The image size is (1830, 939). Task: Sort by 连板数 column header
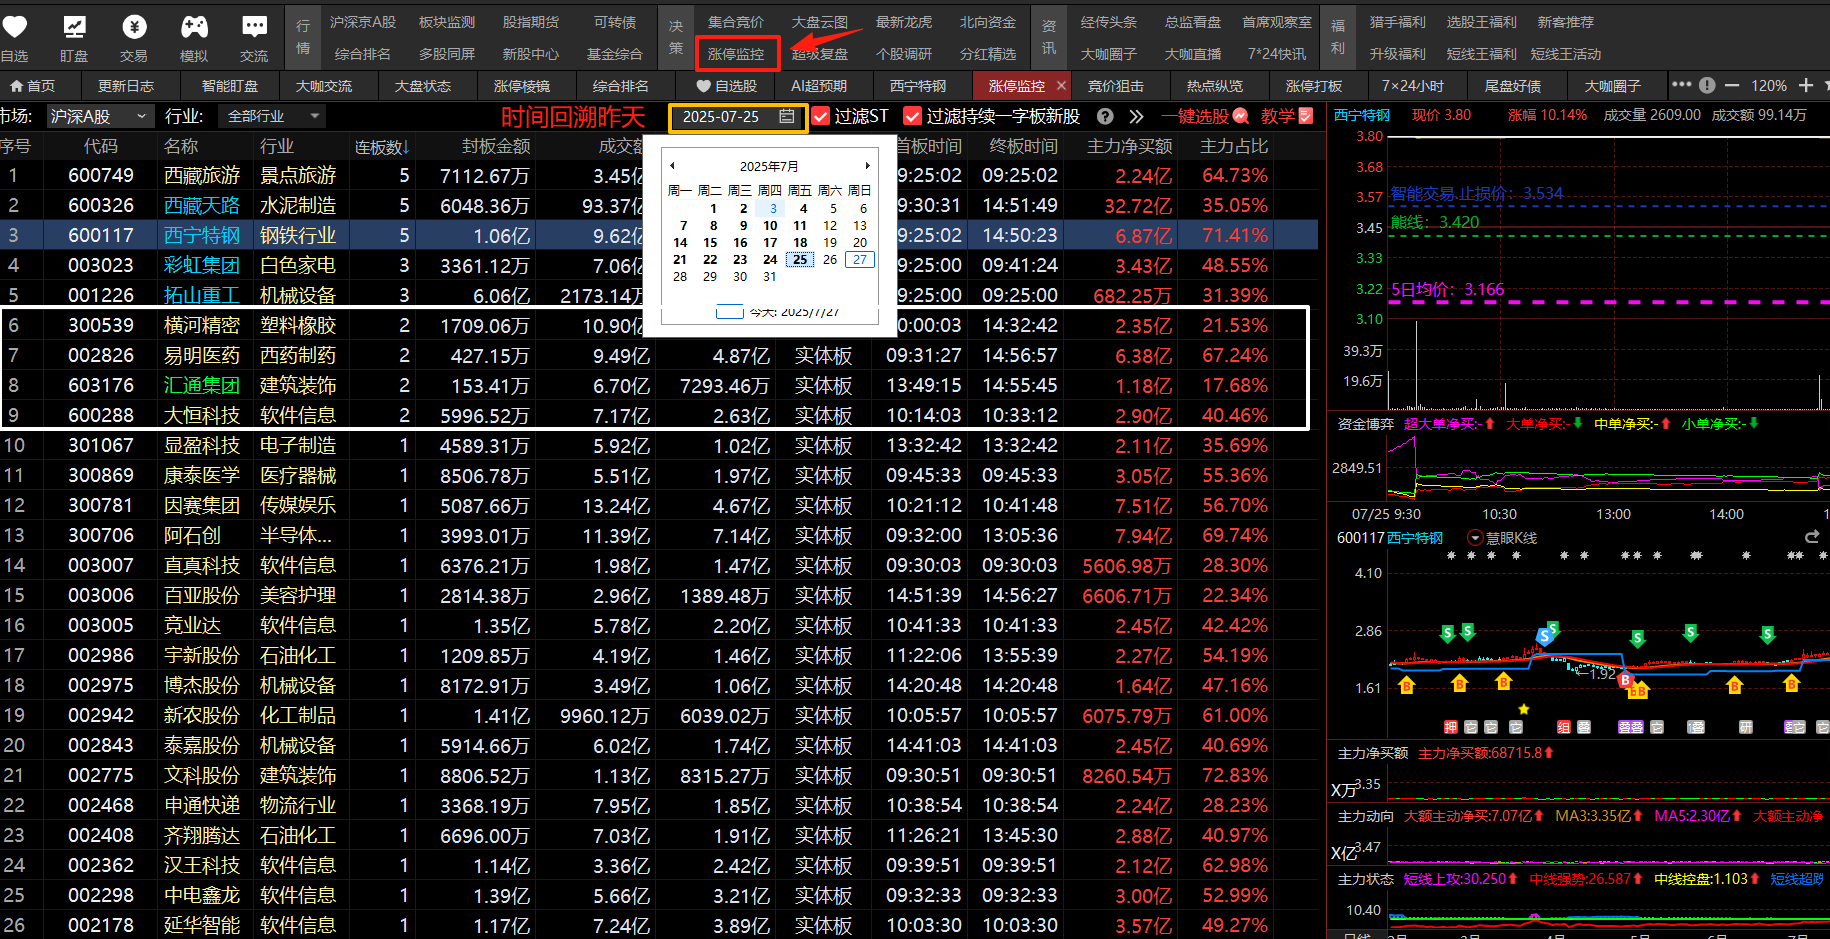pyautogui.click(x=382, y=147)
